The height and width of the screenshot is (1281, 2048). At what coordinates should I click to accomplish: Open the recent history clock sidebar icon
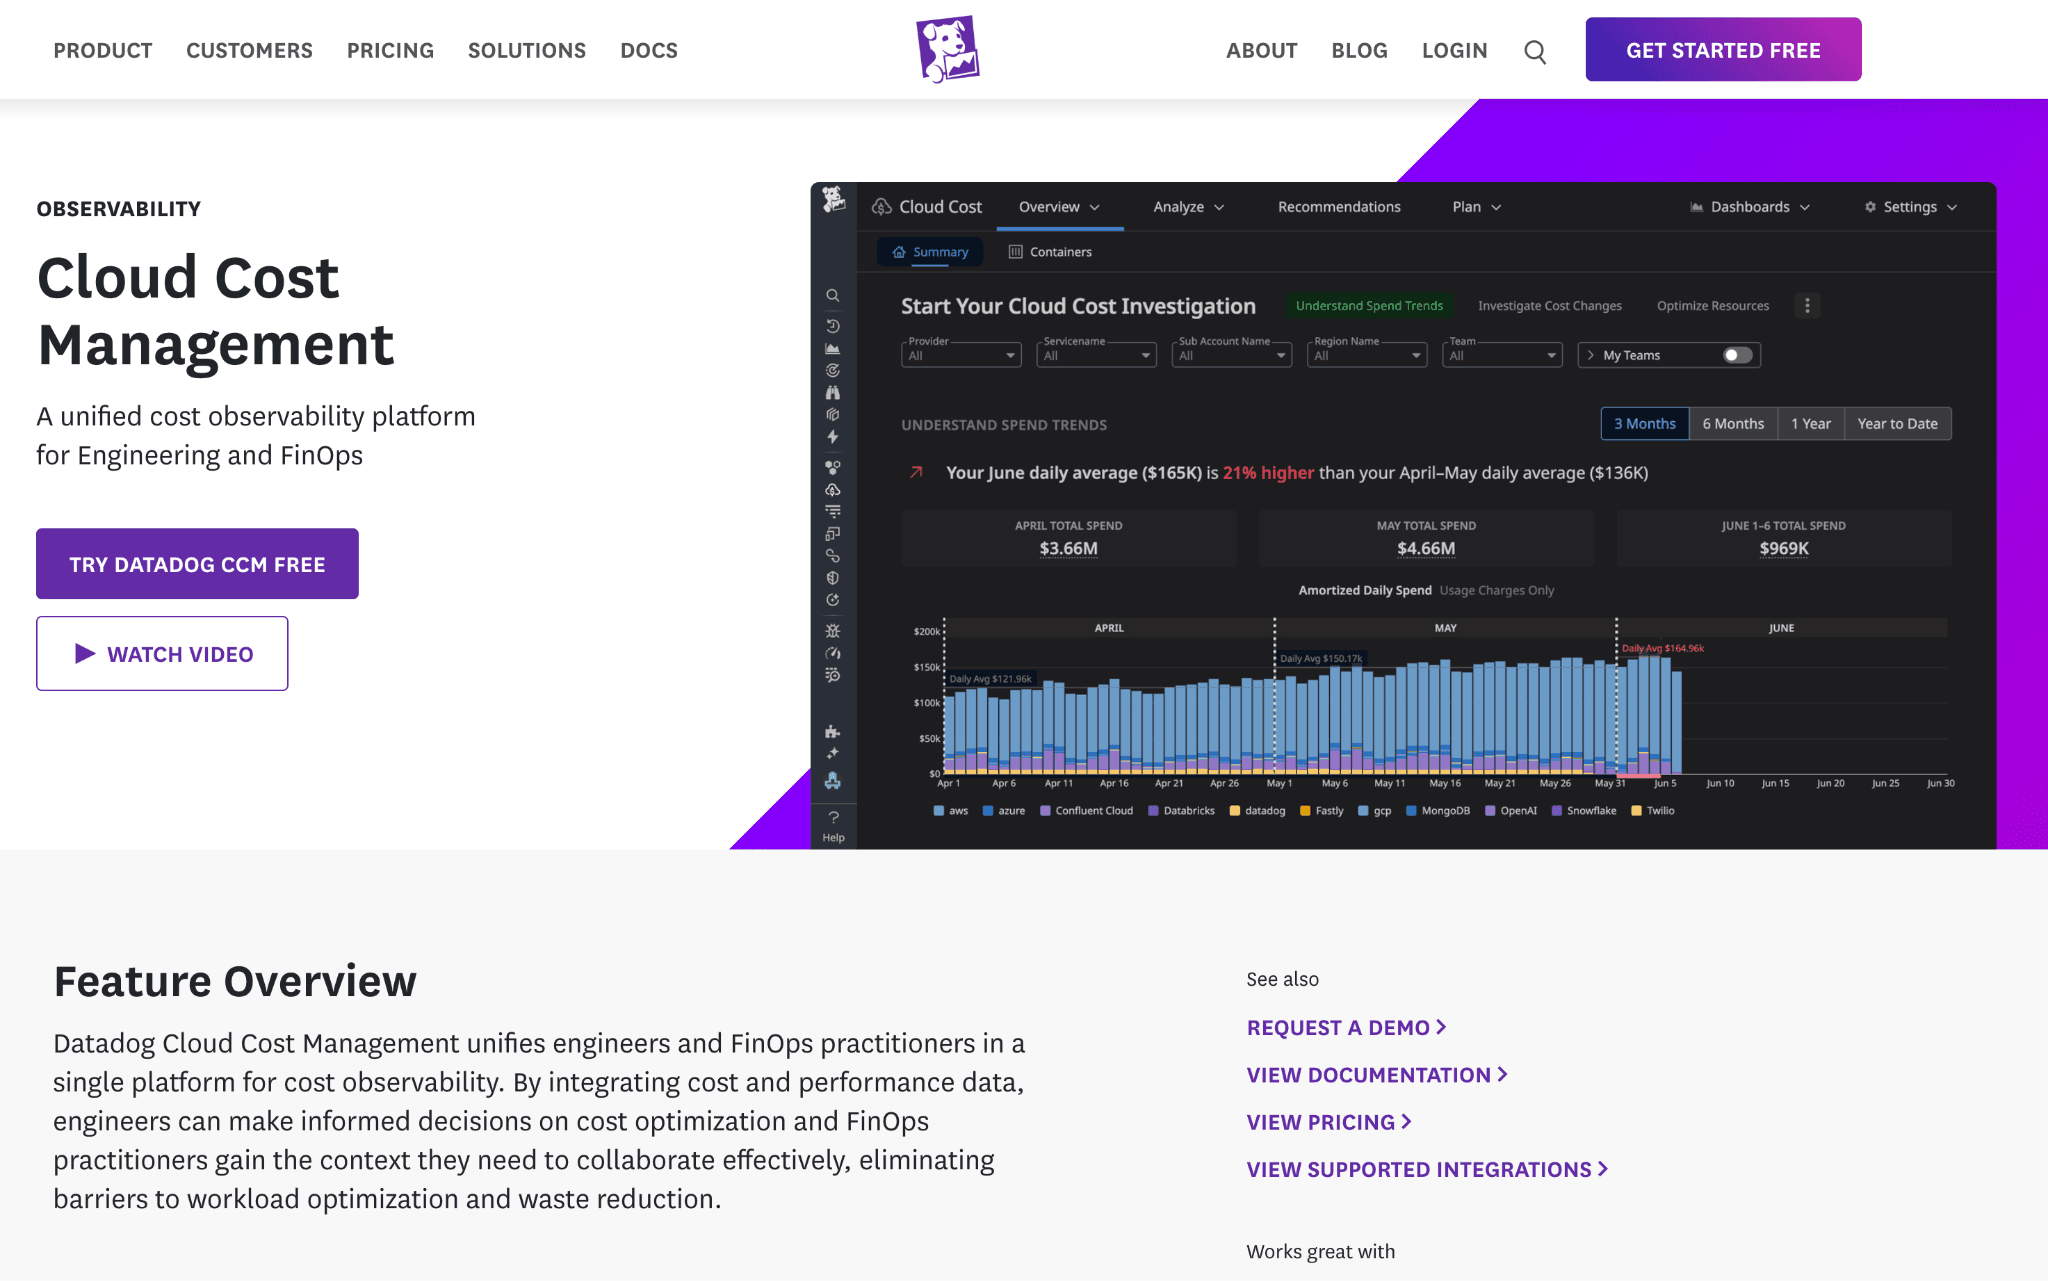[x=832, y=326]
